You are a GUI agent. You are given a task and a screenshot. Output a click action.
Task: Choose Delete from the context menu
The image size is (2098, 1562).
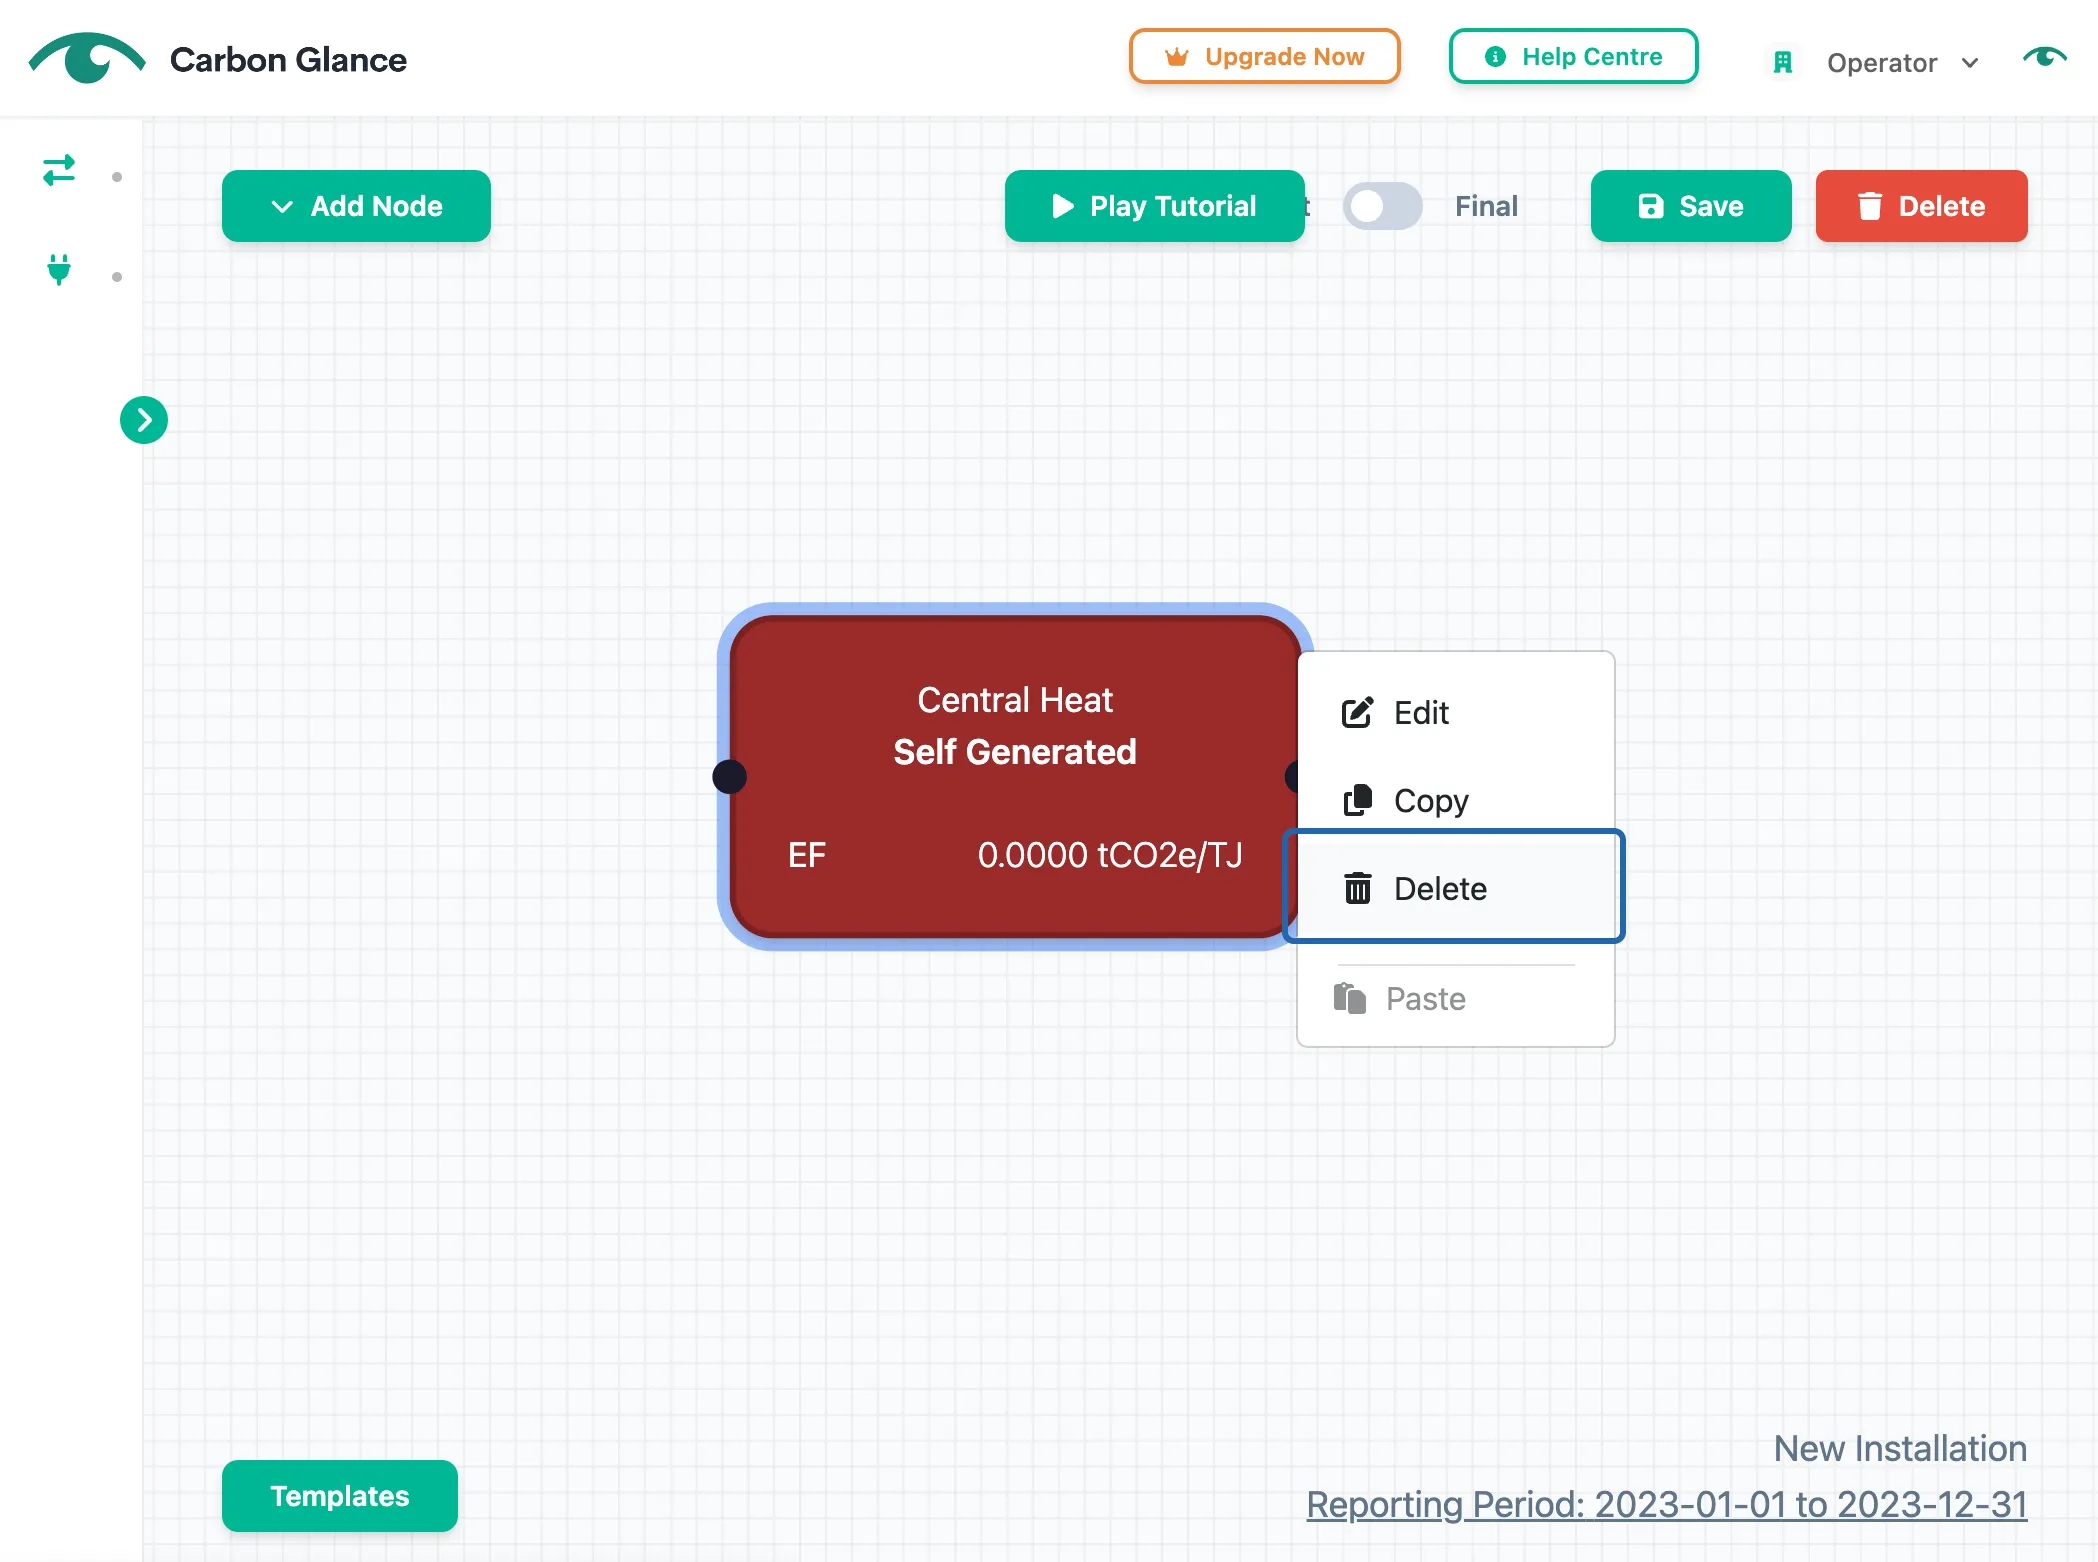click(x=1455, y=888)
